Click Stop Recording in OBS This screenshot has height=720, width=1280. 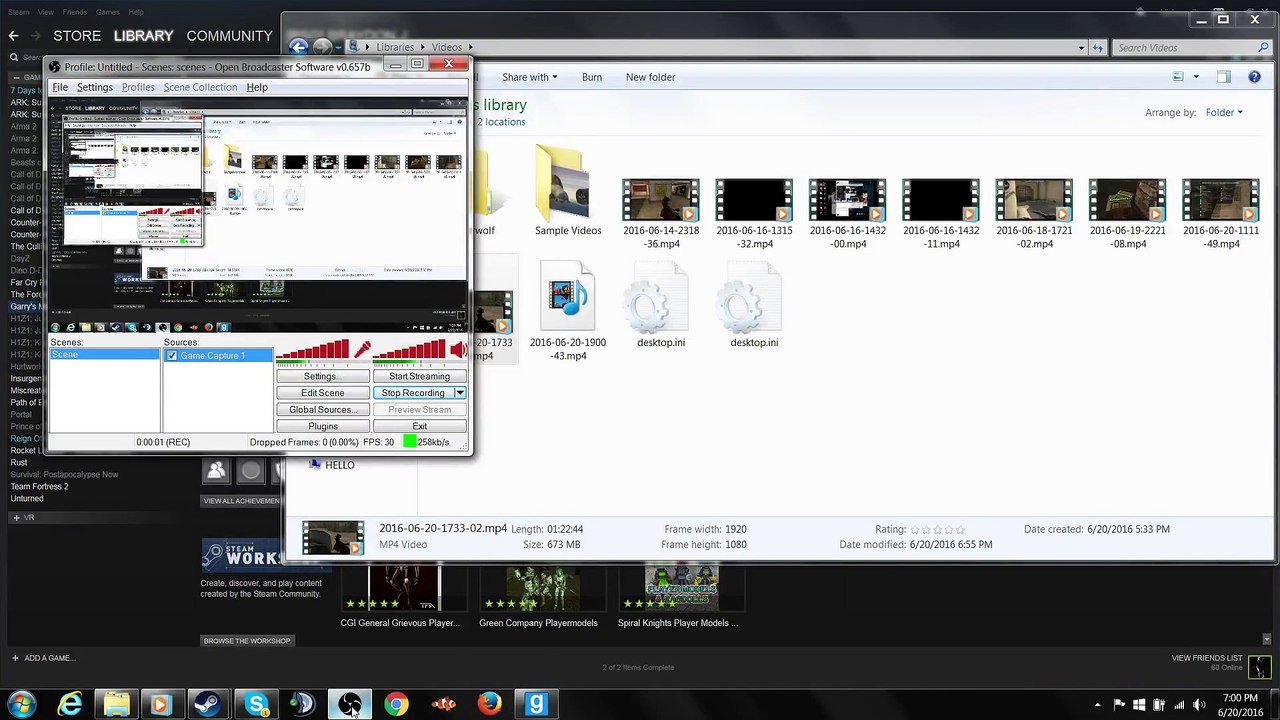[x=413, y=393]
